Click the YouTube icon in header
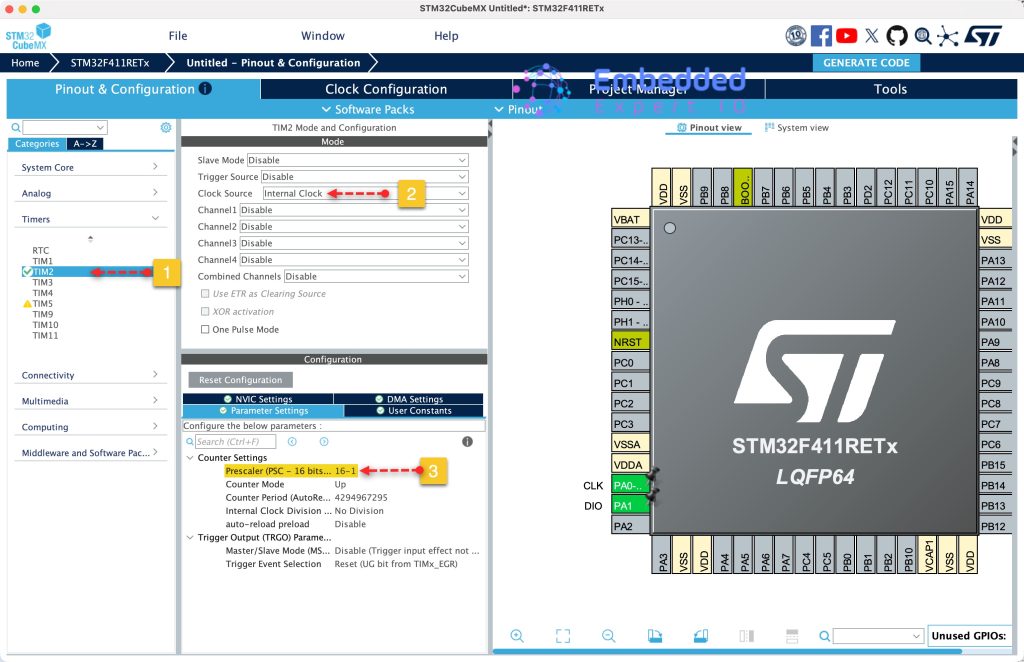 coord(846,36)
